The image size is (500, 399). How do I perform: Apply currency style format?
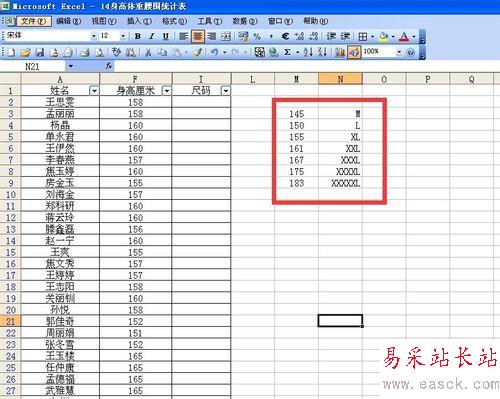click(243, 36)
